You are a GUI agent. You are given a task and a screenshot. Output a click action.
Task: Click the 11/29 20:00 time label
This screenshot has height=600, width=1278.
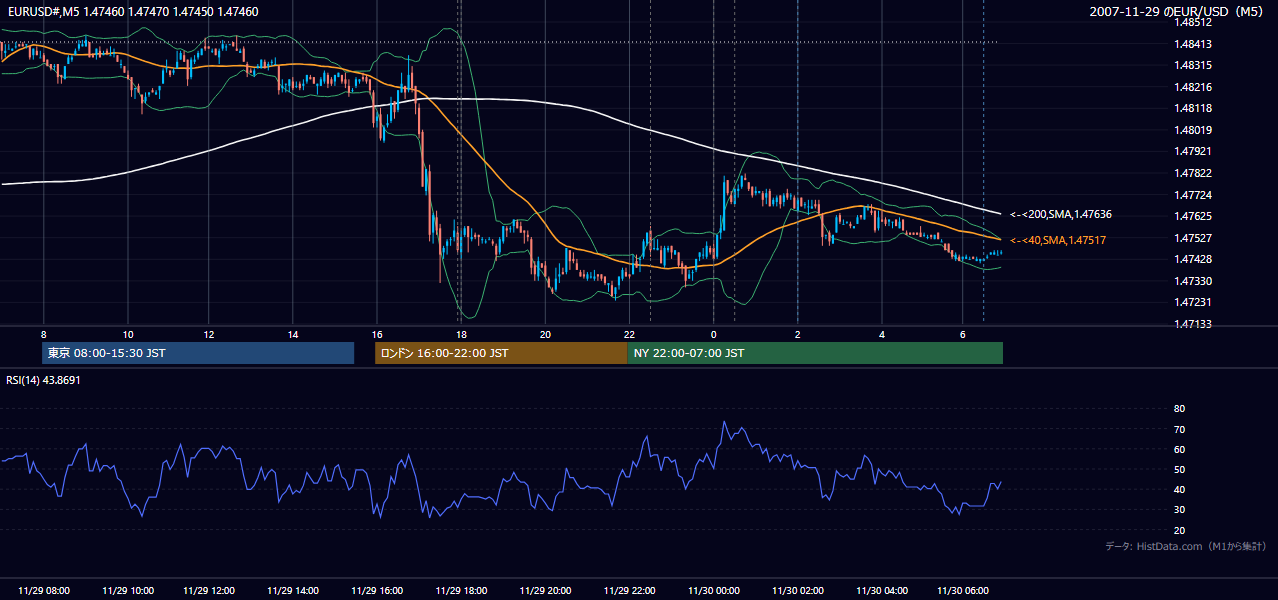coord(545,590)
